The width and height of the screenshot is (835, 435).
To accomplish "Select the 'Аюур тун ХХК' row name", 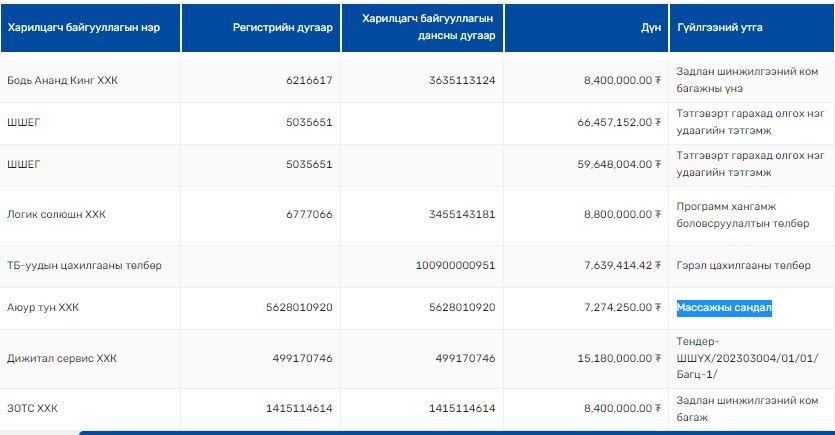I will click(x=43, y=307).
